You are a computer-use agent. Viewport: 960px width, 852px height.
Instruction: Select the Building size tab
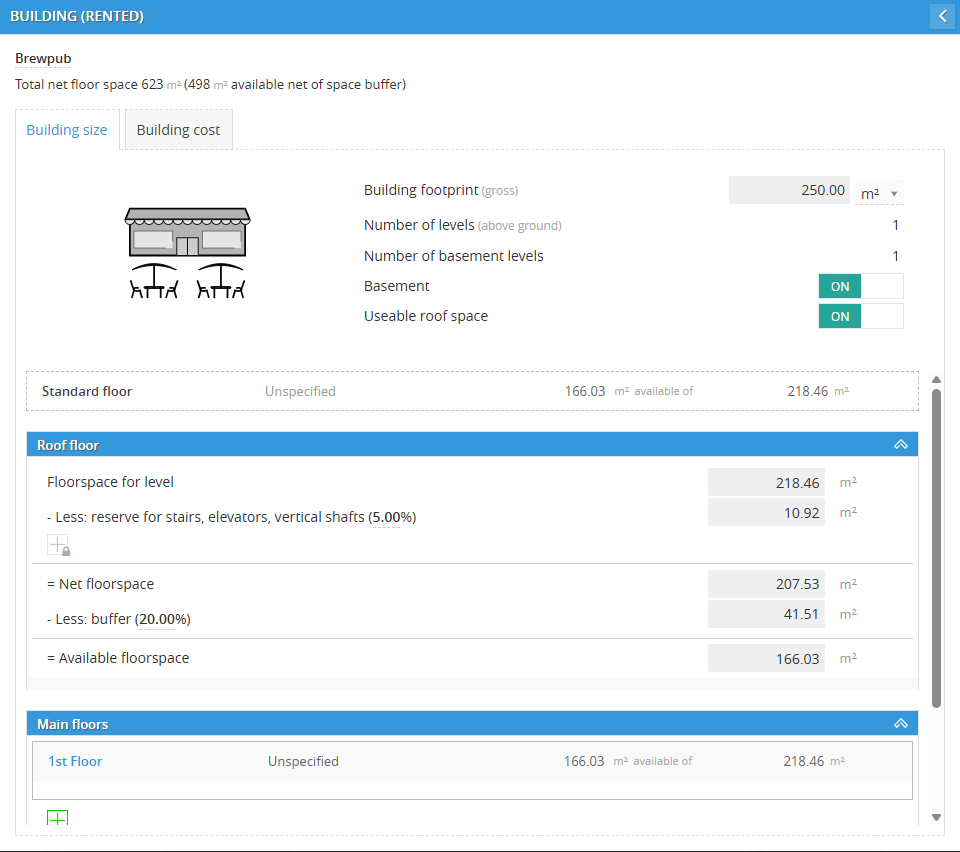point(67,130)
